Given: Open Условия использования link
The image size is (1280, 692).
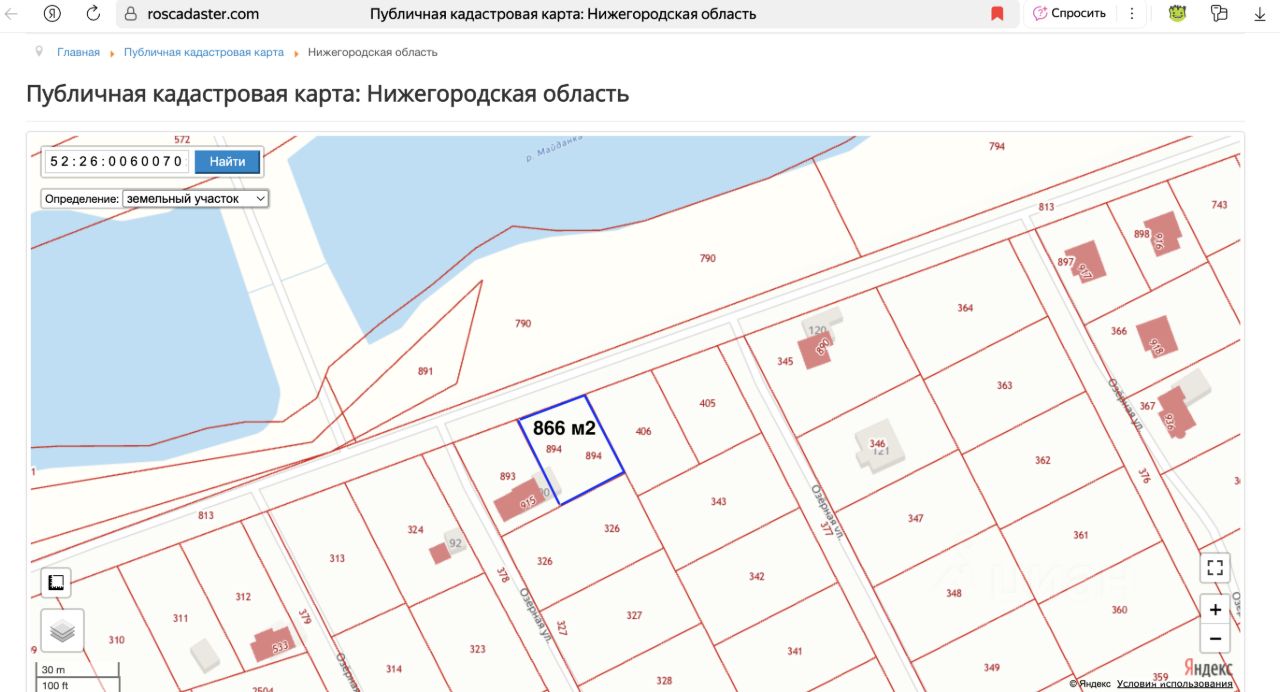Looking at the screenshot, I should click(1175, 684).
